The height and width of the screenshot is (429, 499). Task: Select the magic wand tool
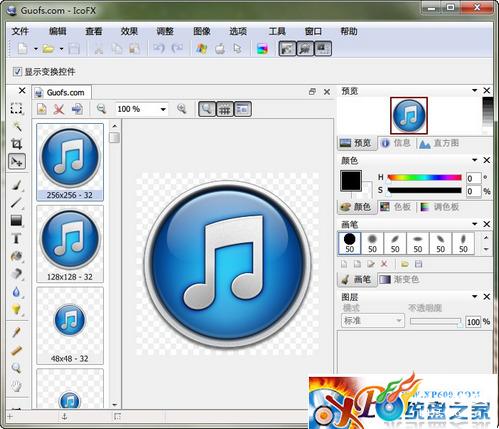pyautogui.click(x=17, y=126)
